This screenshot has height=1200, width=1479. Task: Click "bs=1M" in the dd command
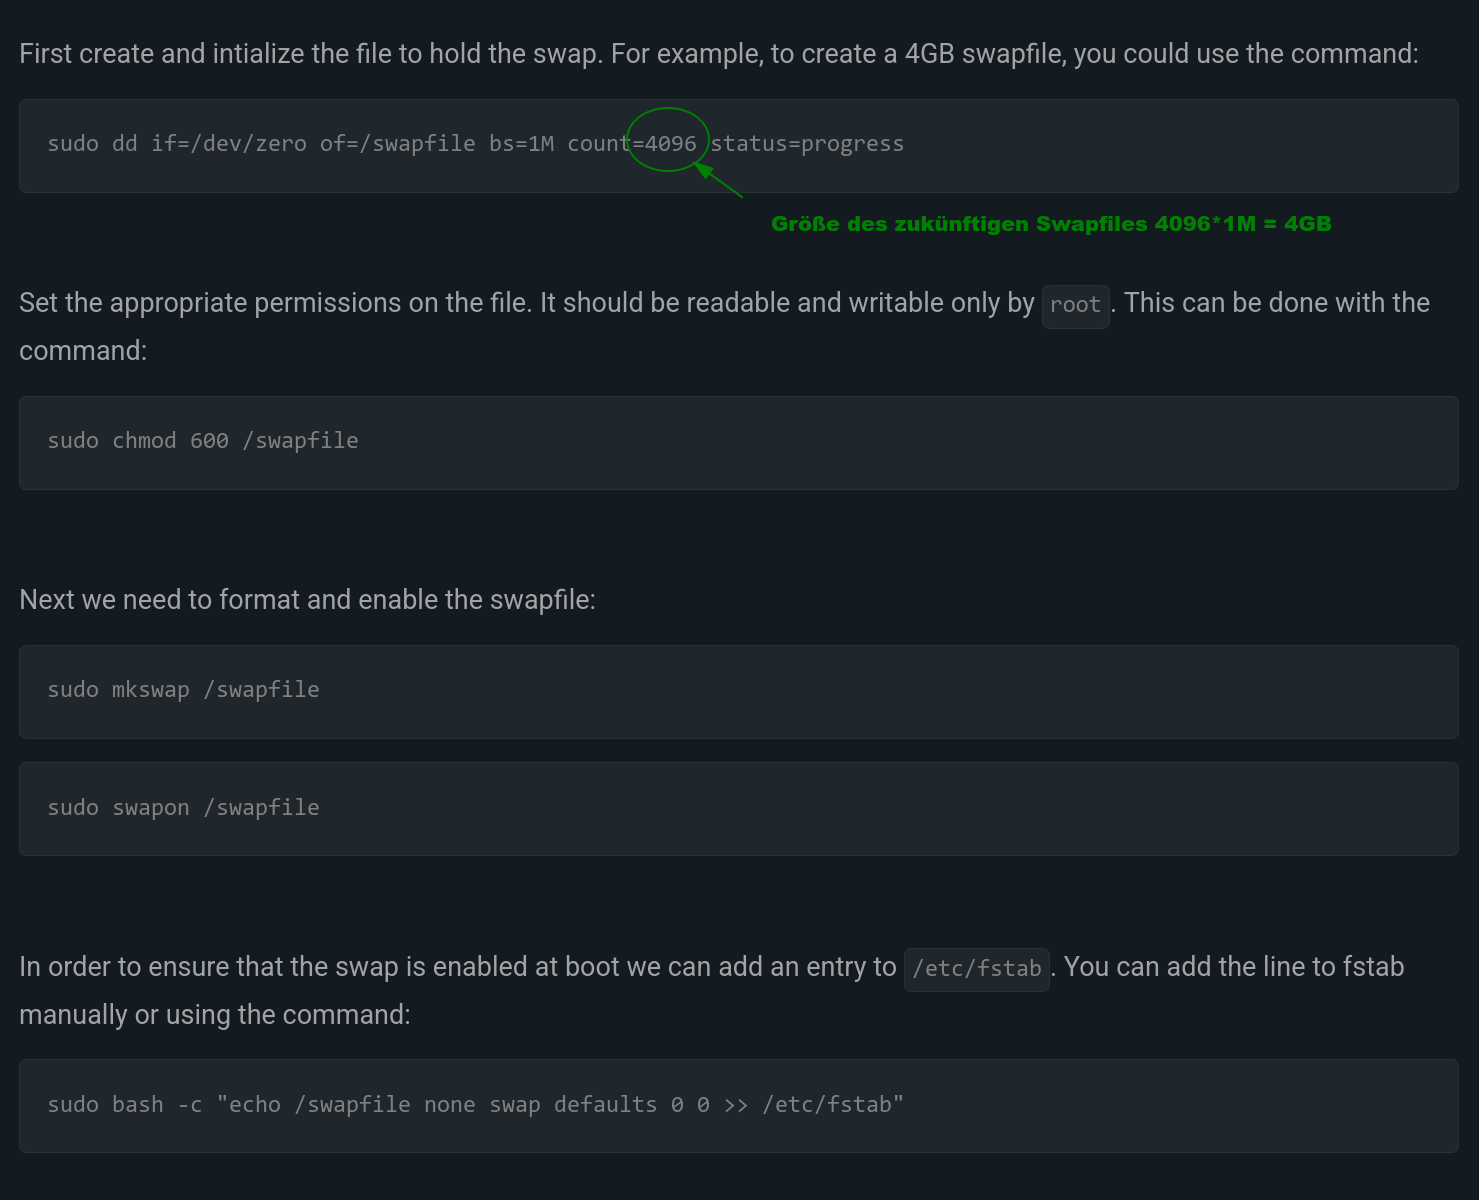[x=521, y=144]
